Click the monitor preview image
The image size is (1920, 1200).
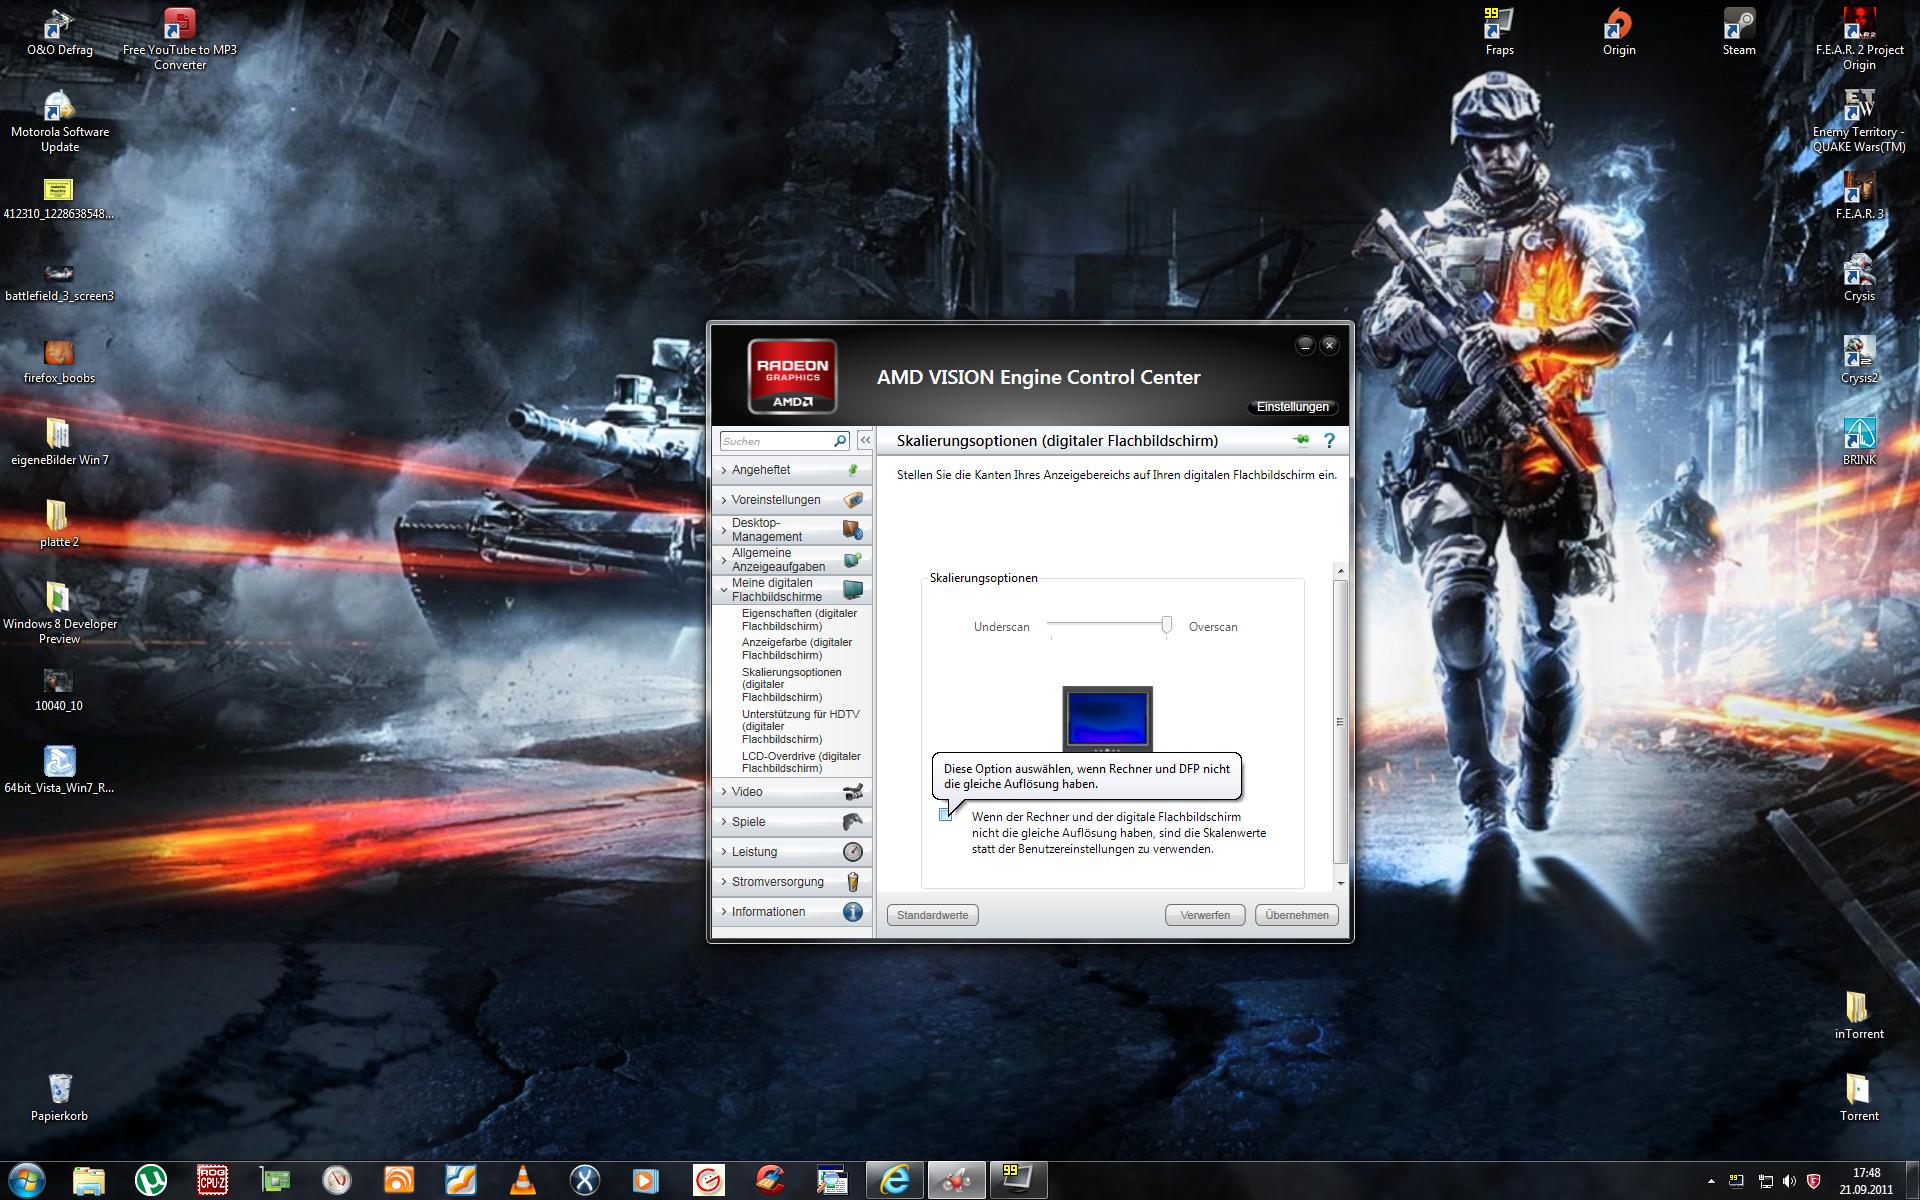(1107, 717)
